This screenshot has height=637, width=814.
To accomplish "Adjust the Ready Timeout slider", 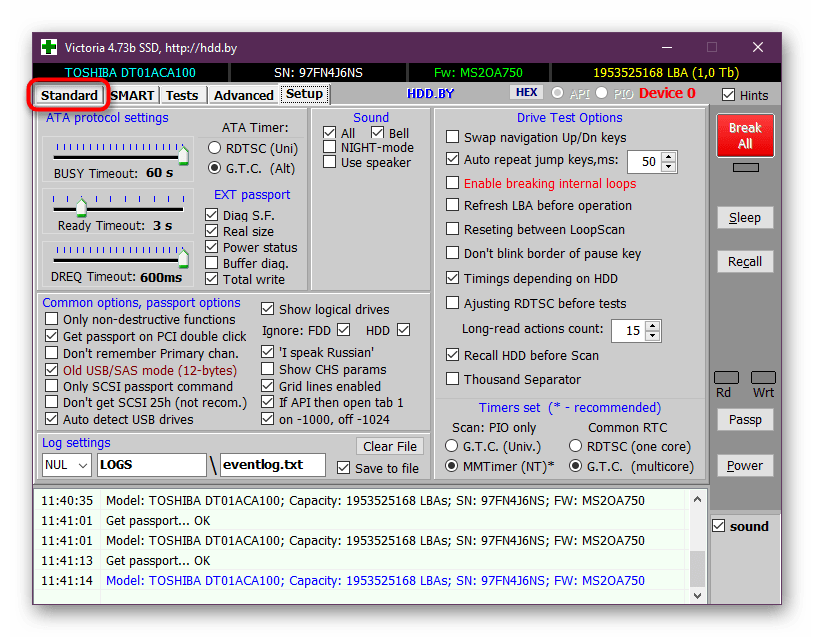I will click(82, 207).
